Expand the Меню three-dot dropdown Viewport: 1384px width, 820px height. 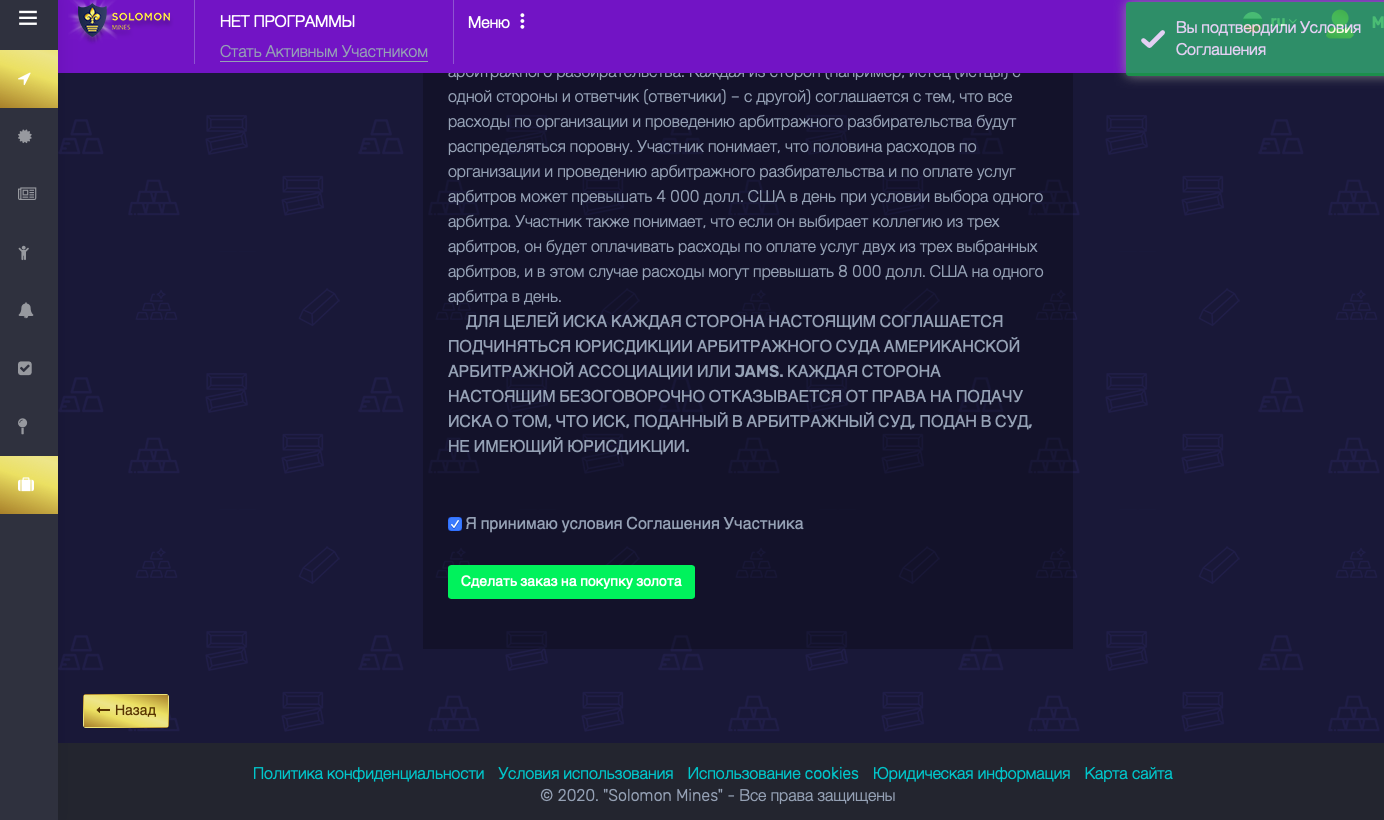click(x=497, y=22)
